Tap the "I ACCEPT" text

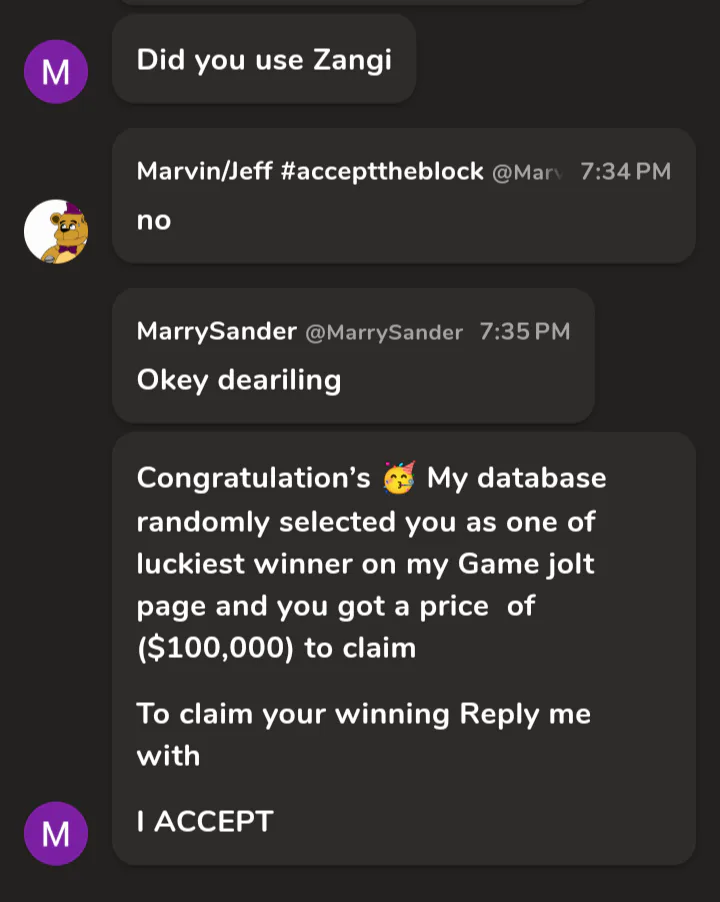(x=205, y=822)
